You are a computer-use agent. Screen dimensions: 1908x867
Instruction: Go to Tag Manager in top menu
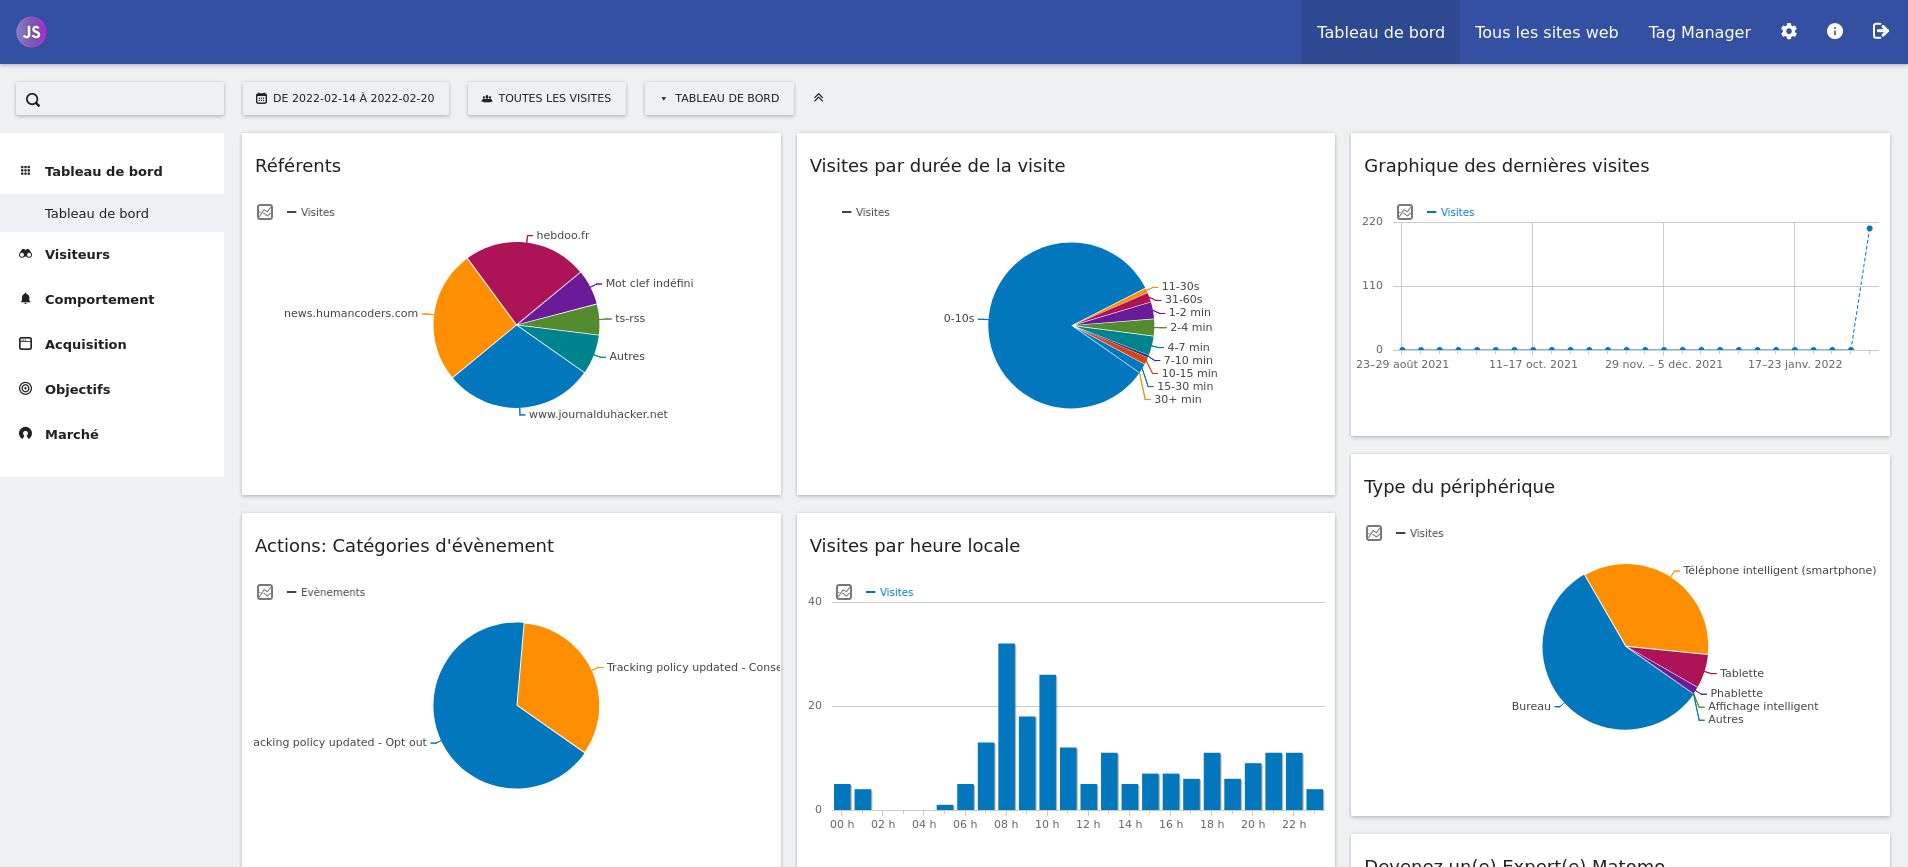pyautogui.click(x=1699, y=32)
